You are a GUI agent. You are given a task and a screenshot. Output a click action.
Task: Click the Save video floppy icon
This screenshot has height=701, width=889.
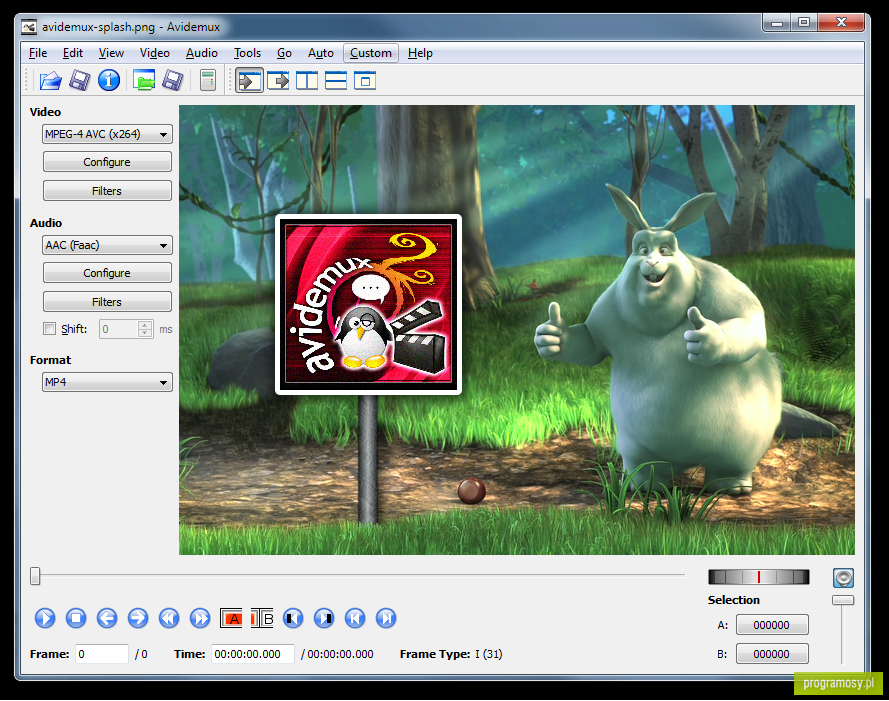point(79,81)
